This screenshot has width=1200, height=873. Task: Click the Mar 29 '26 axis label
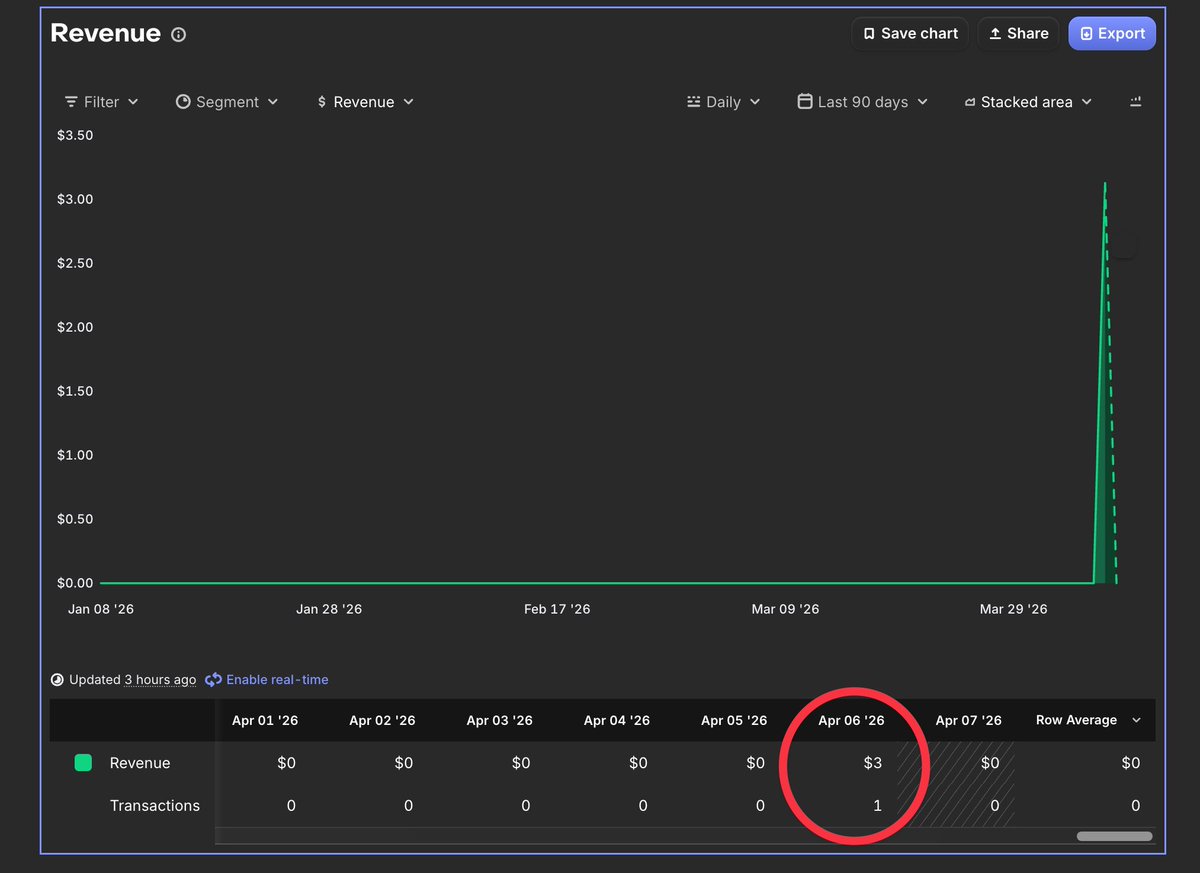[x=1013, y=609]
